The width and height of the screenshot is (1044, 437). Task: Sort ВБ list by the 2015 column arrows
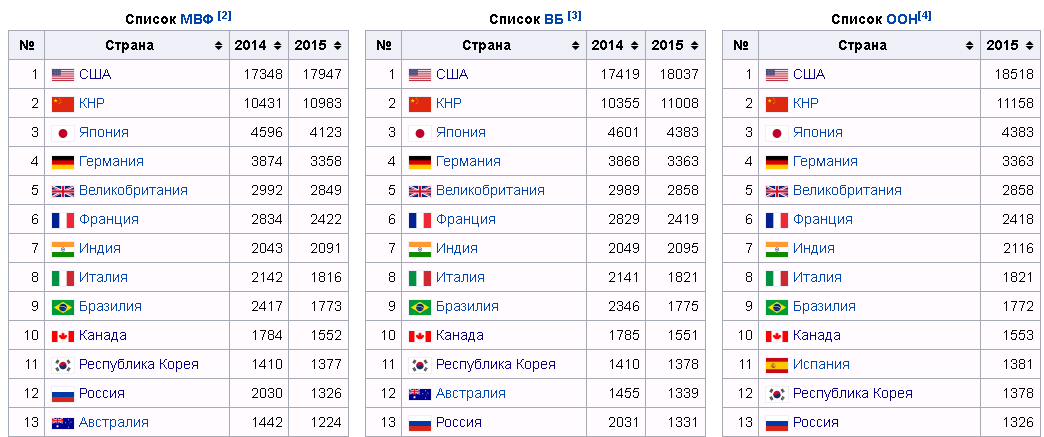pyautogui.click(x=694, y=46)
